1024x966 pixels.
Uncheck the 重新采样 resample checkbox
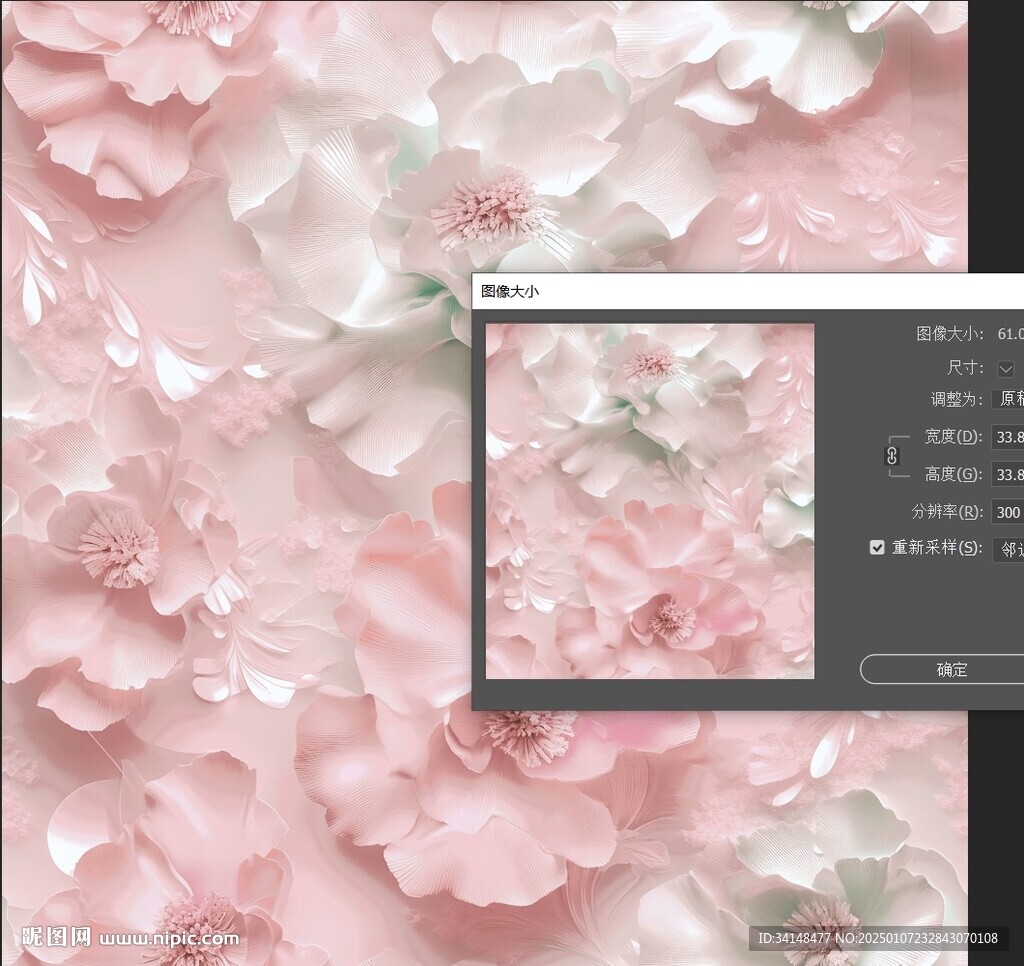(x=877, y=548)
